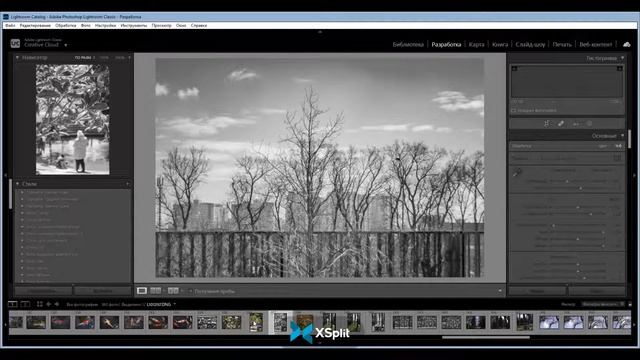Select the Healing brush tool

tap(561, 123)
